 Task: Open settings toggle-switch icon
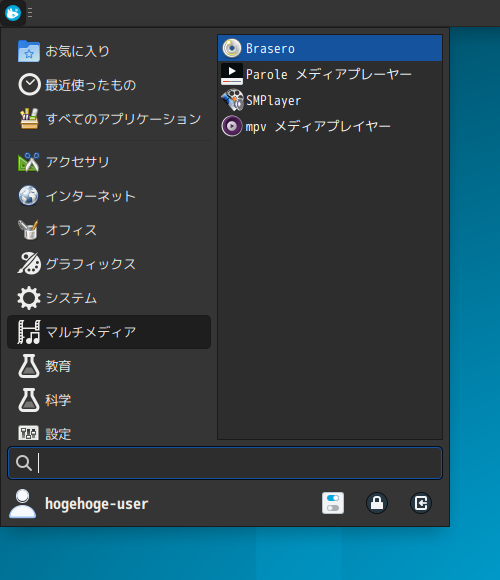pyautogui.click(x=333, y=503)
